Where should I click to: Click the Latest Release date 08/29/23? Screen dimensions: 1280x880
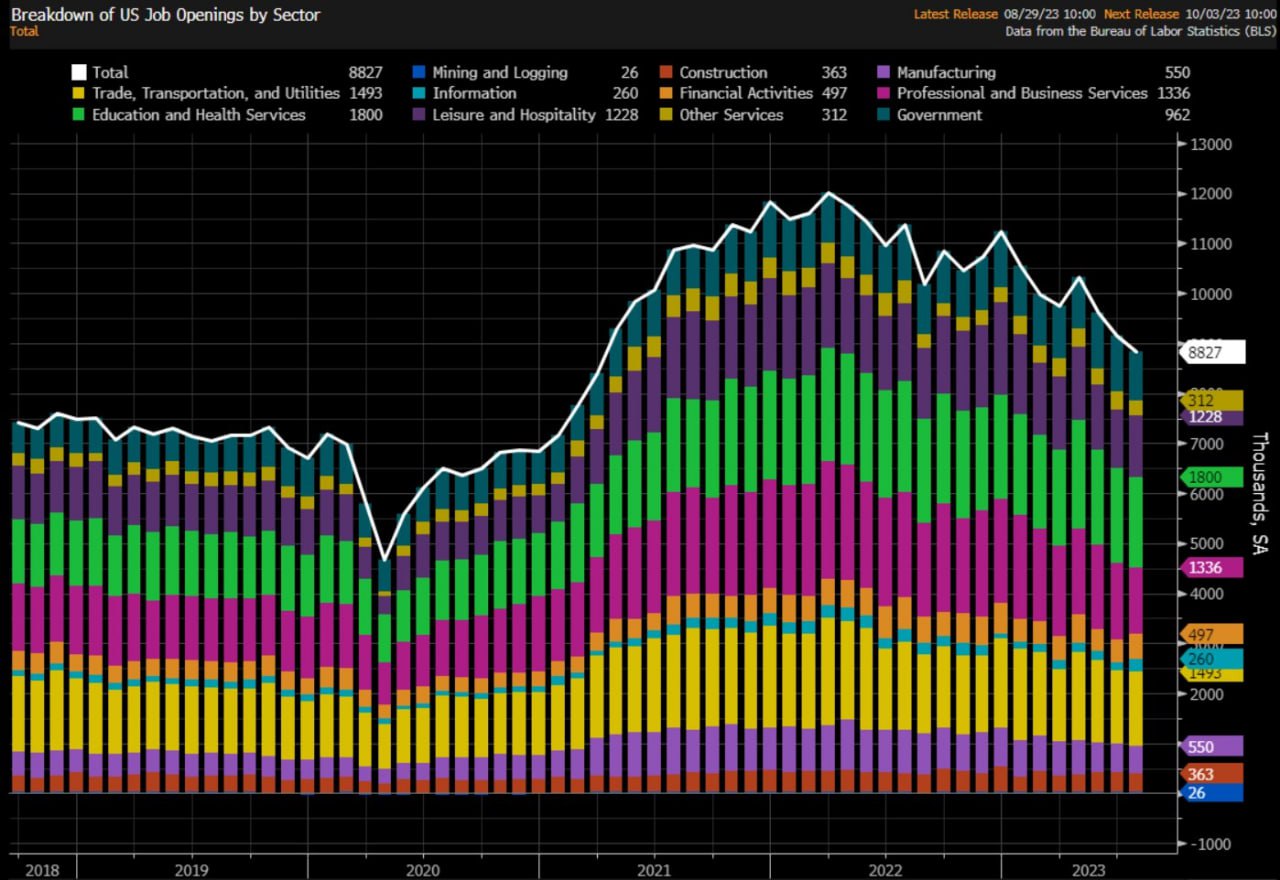tap(1050, 14)
